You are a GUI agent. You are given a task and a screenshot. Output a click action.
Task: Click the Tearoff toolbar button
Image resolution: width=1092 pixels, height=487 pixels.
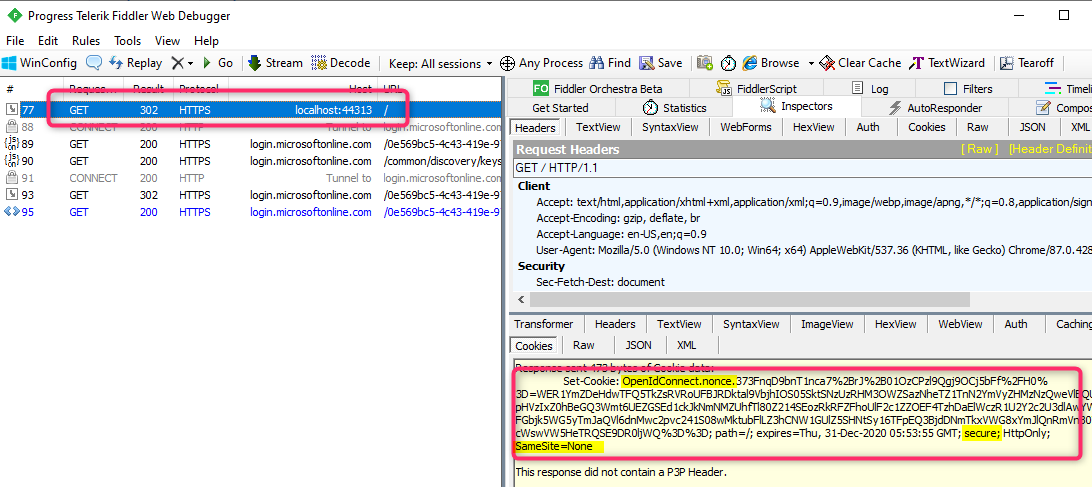[1027, 63]
